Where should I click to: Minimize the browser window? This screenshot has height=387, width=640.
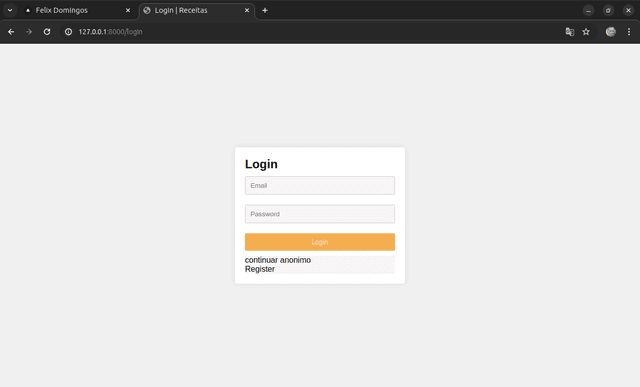(588, 11)
